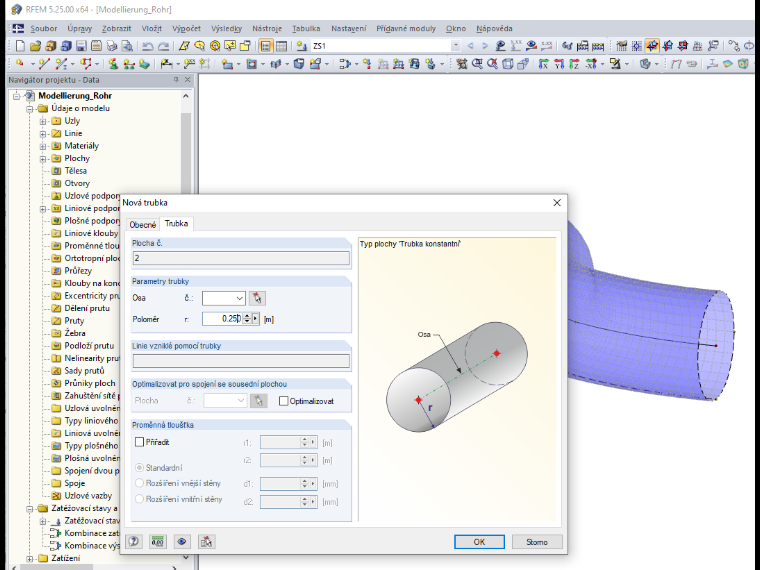Click the units and decimals 0.00 icon
Viewport: 760px width, 570px height.
[158, 541]
